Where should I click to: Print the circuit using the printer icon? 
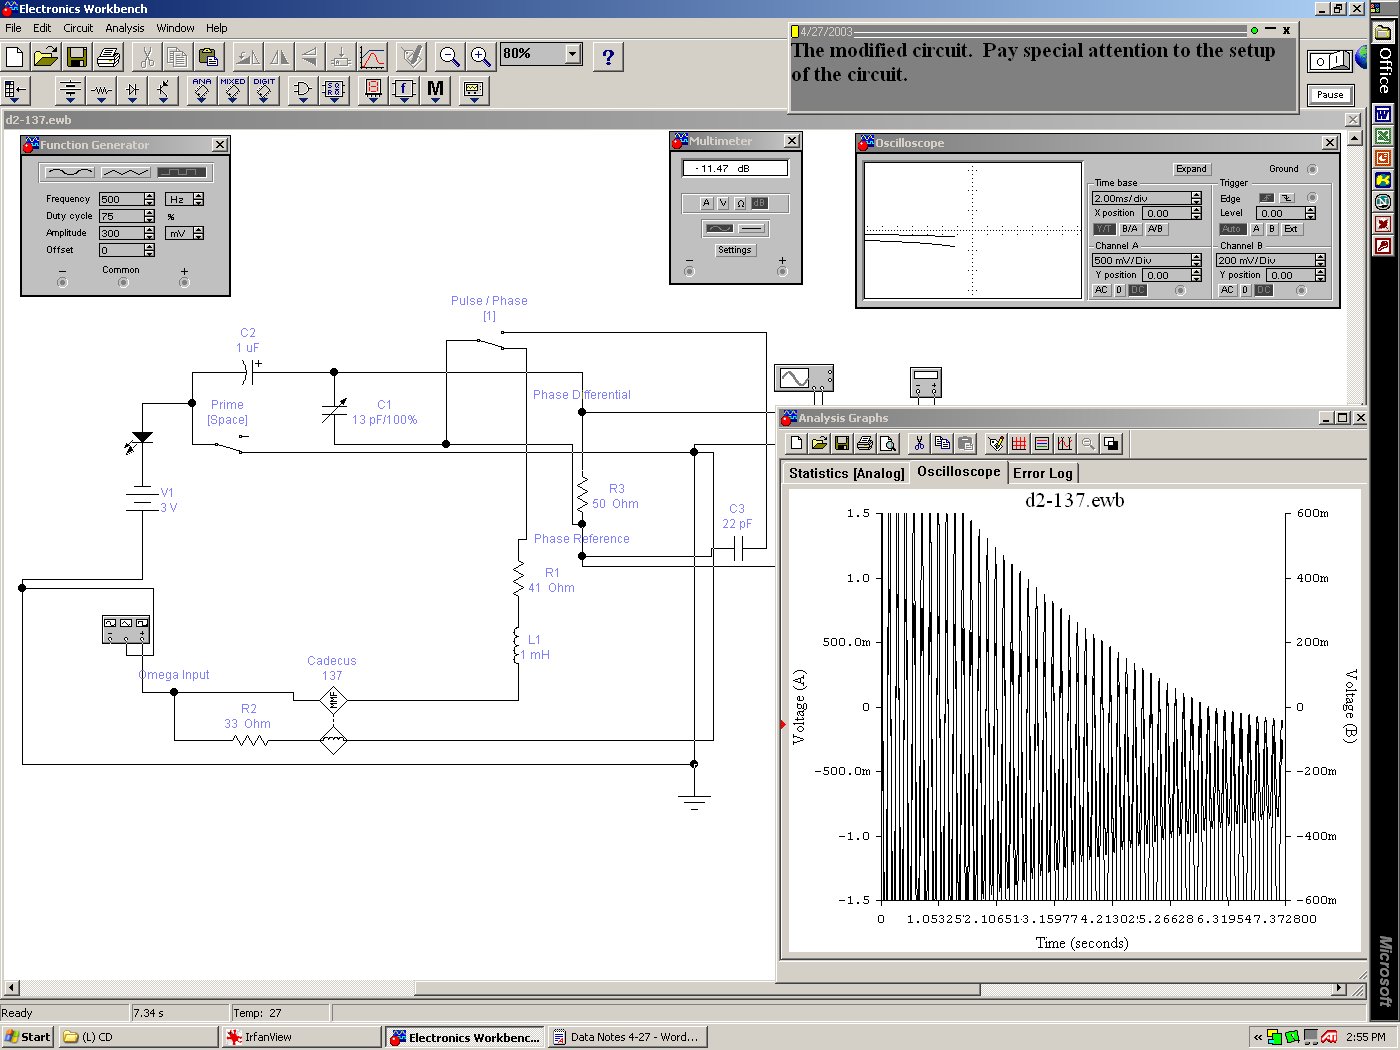107,57
